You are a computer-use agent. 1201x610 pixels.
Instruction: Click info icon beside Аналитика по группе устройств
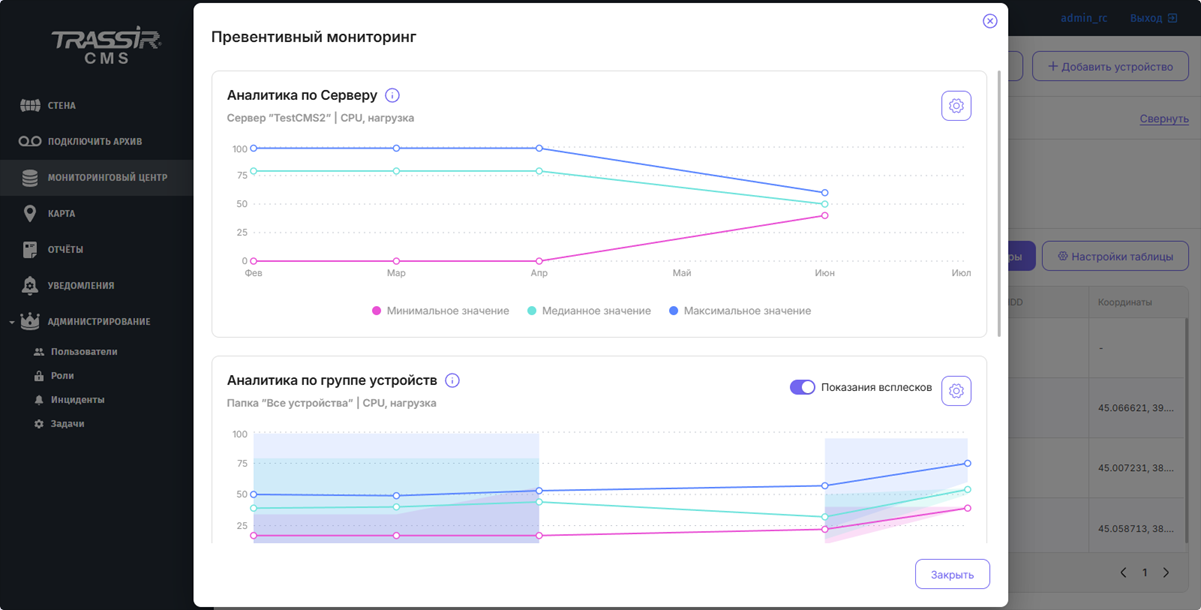(452, 381)
